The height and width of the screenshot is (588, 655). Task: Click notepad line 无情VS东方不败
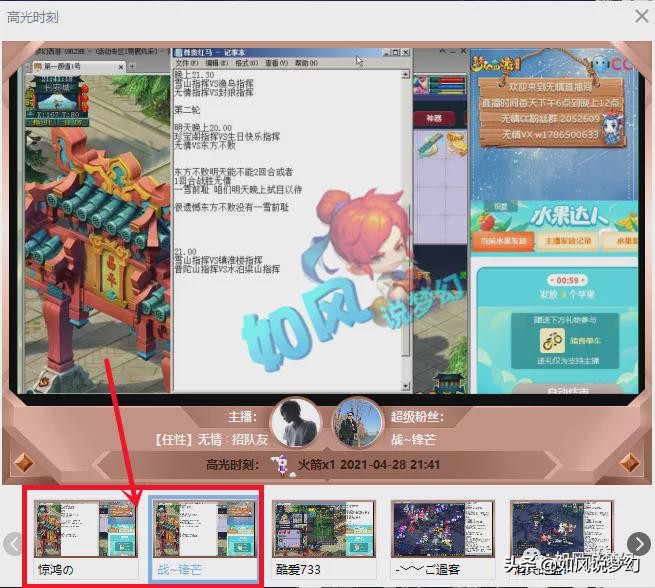205,145
